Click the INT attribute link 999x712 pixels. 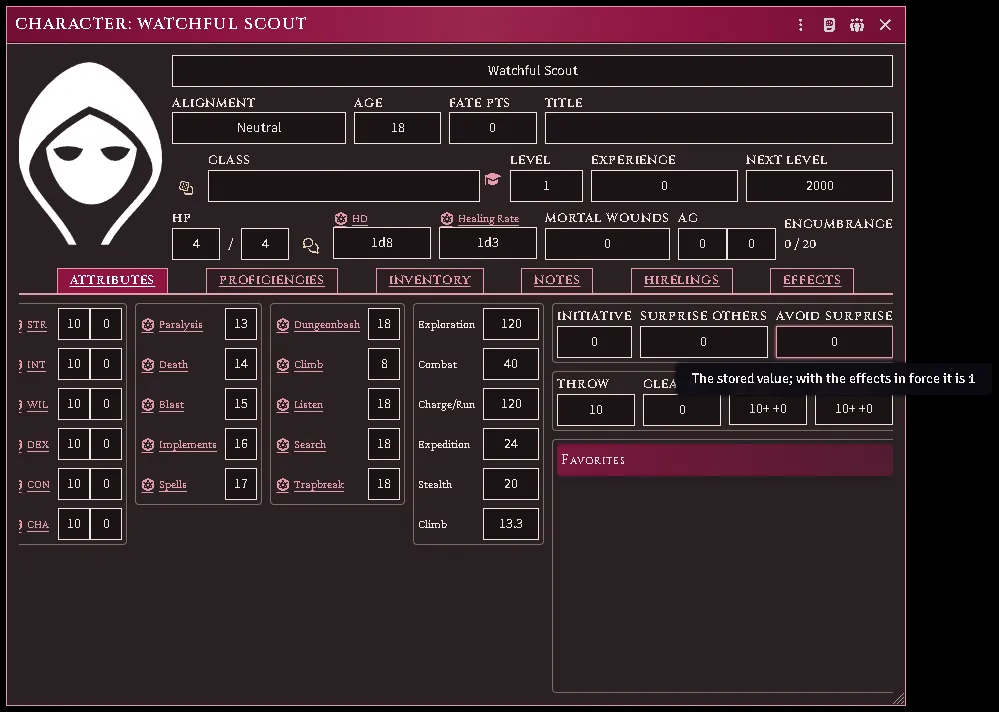pos(36,365)
